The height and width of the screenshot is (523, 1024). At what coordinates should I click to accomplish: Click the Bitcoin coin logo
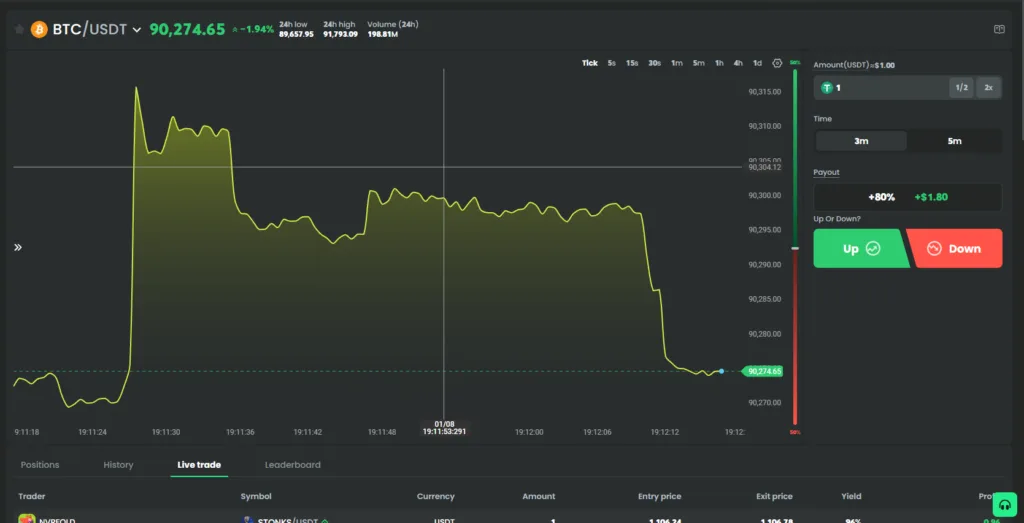(x=39, y=30)
